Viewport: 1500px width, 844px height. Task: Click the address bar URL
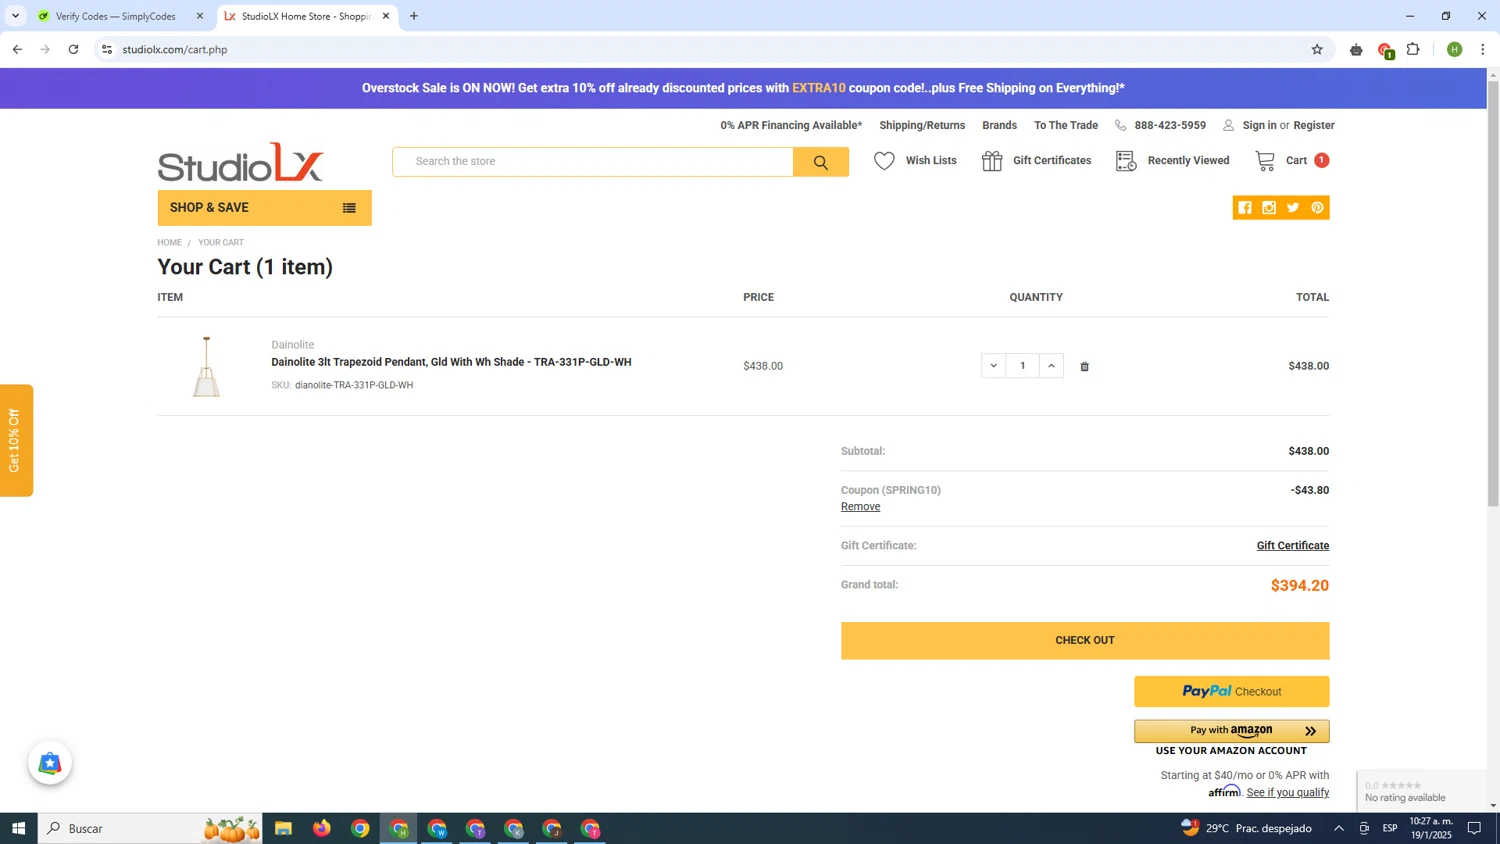tap(175, 50)
